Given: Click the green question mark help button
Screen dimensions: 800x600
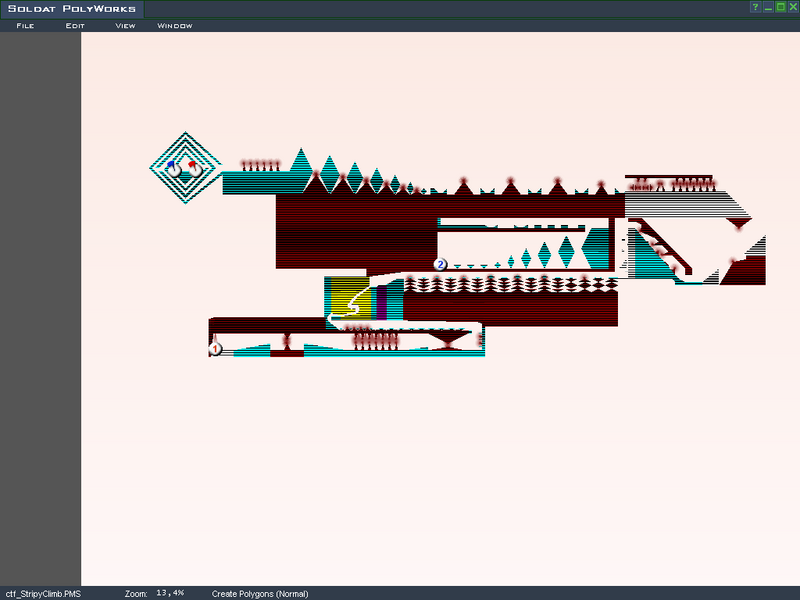Looking at the screenshot, I should click(x=756, y=7).
